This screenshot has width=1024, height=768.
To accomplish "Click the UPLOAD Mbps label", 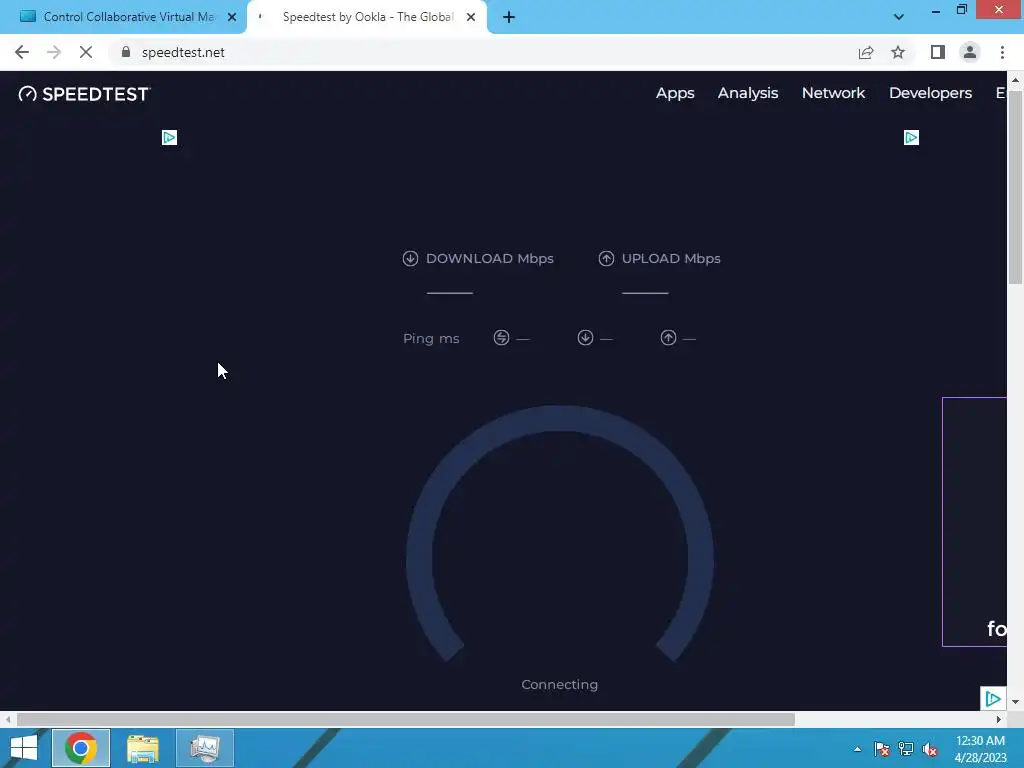I will point(671,259).
